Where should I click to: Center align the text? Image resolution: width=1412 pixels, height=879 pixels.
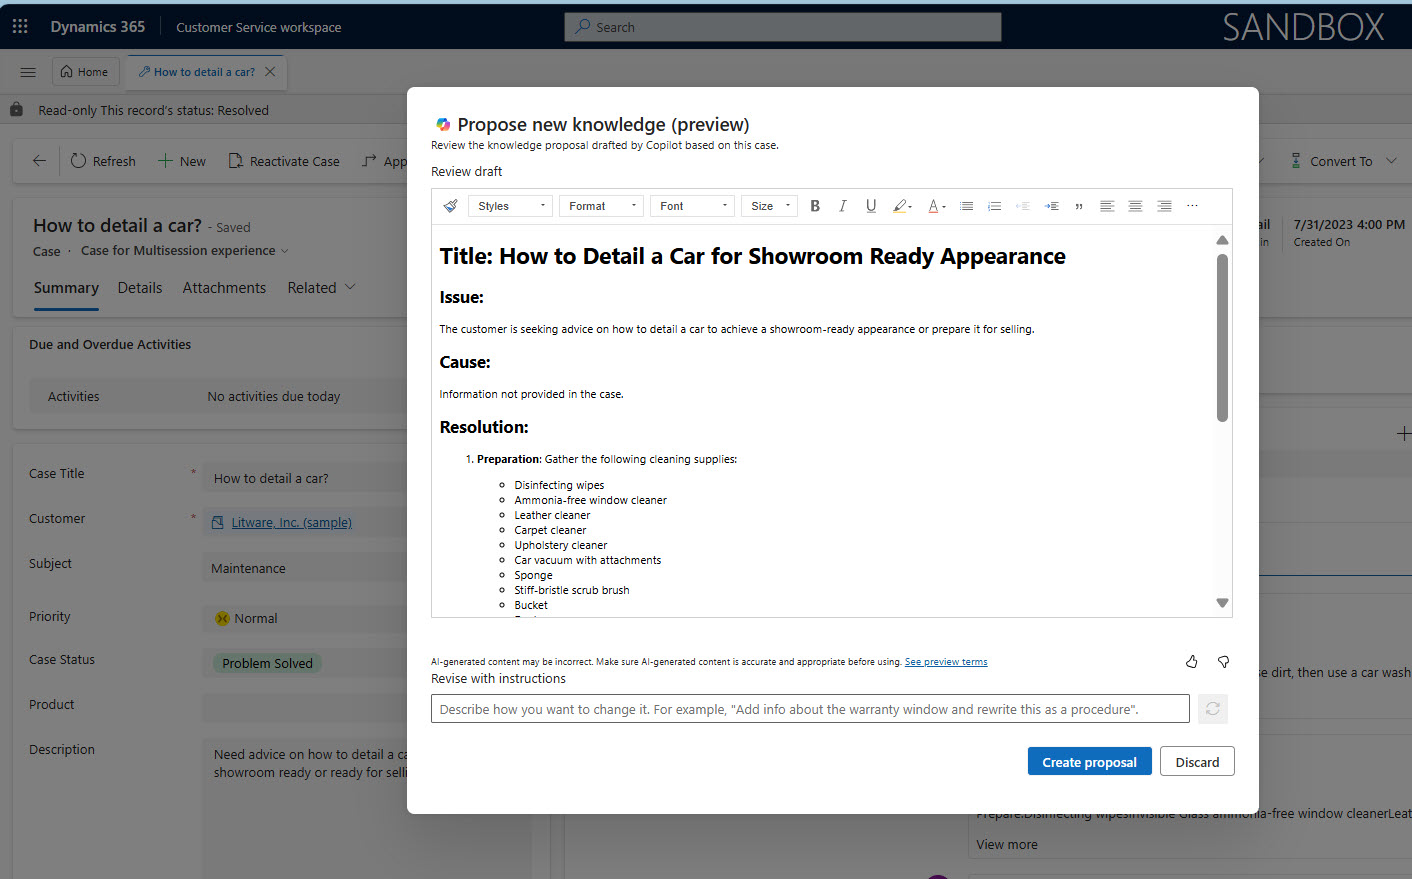pyautogui.click(x=1135, y=206)
